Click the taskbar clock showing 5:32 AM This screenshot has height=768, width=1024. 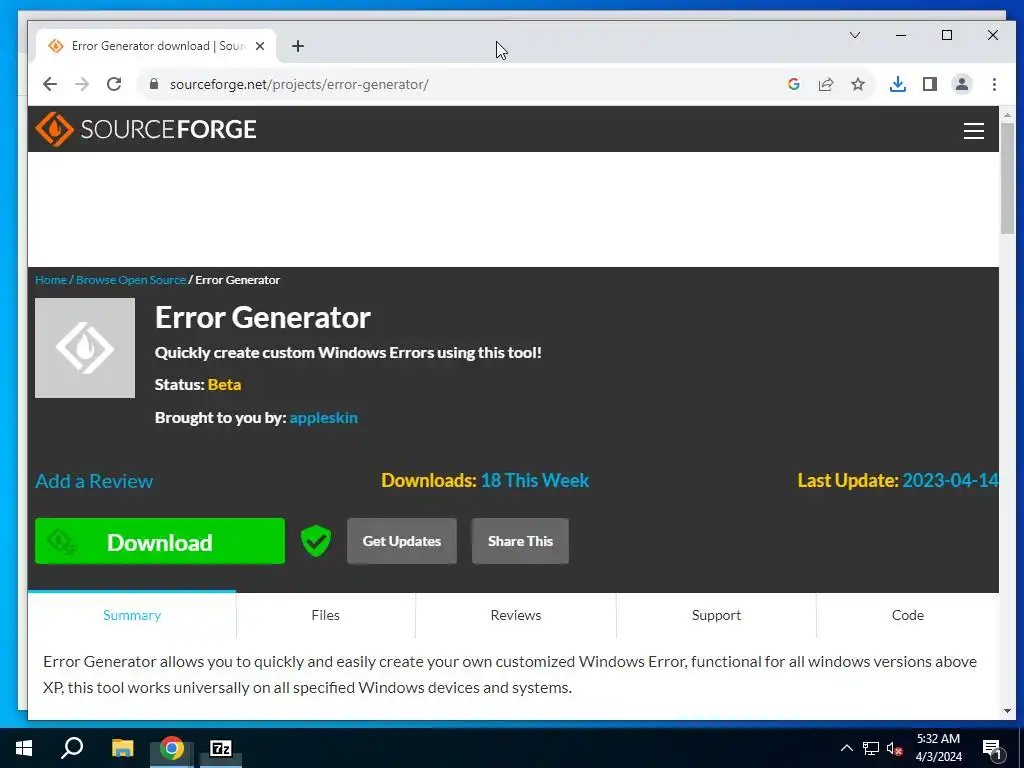[x=938, y=748]
